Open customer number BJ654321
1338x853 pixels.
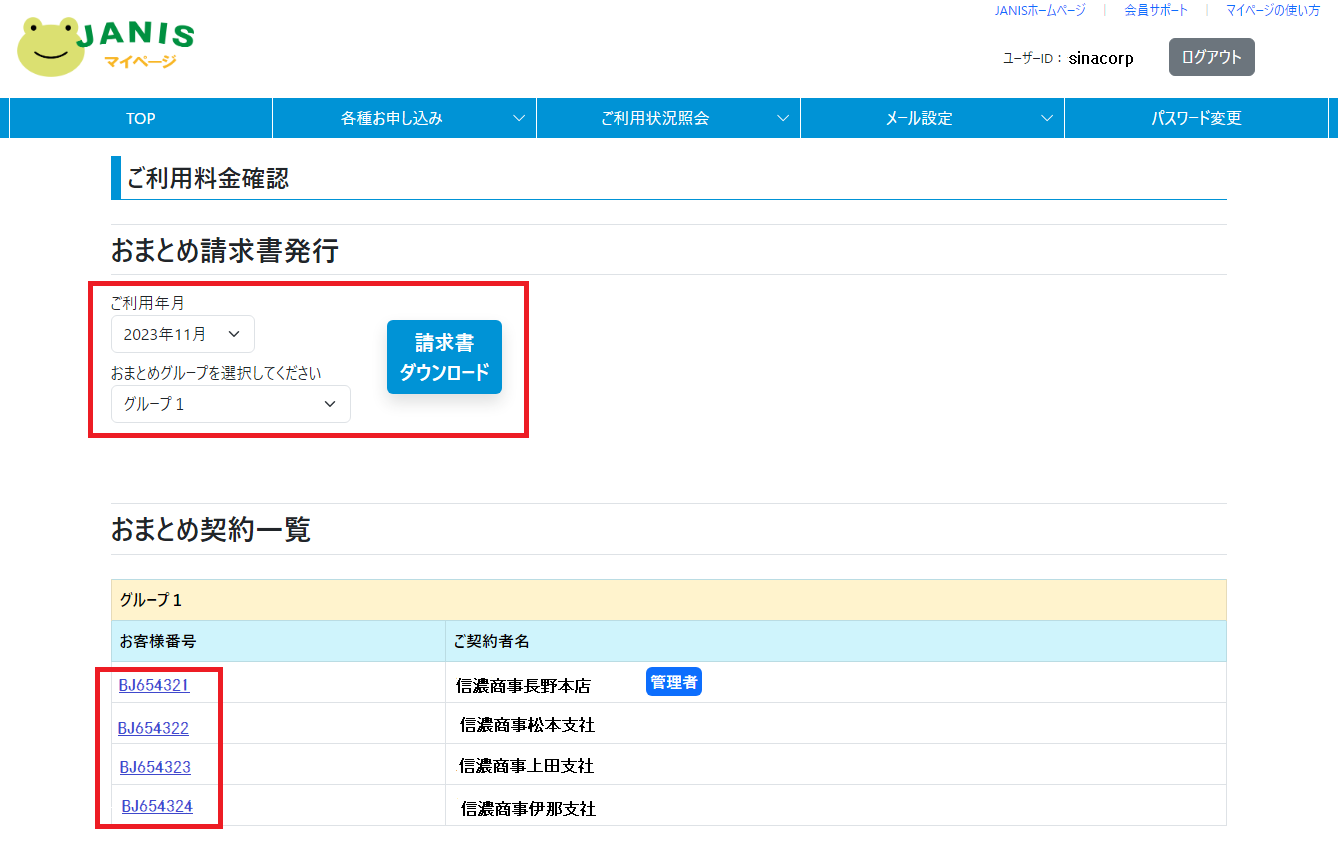154,685
